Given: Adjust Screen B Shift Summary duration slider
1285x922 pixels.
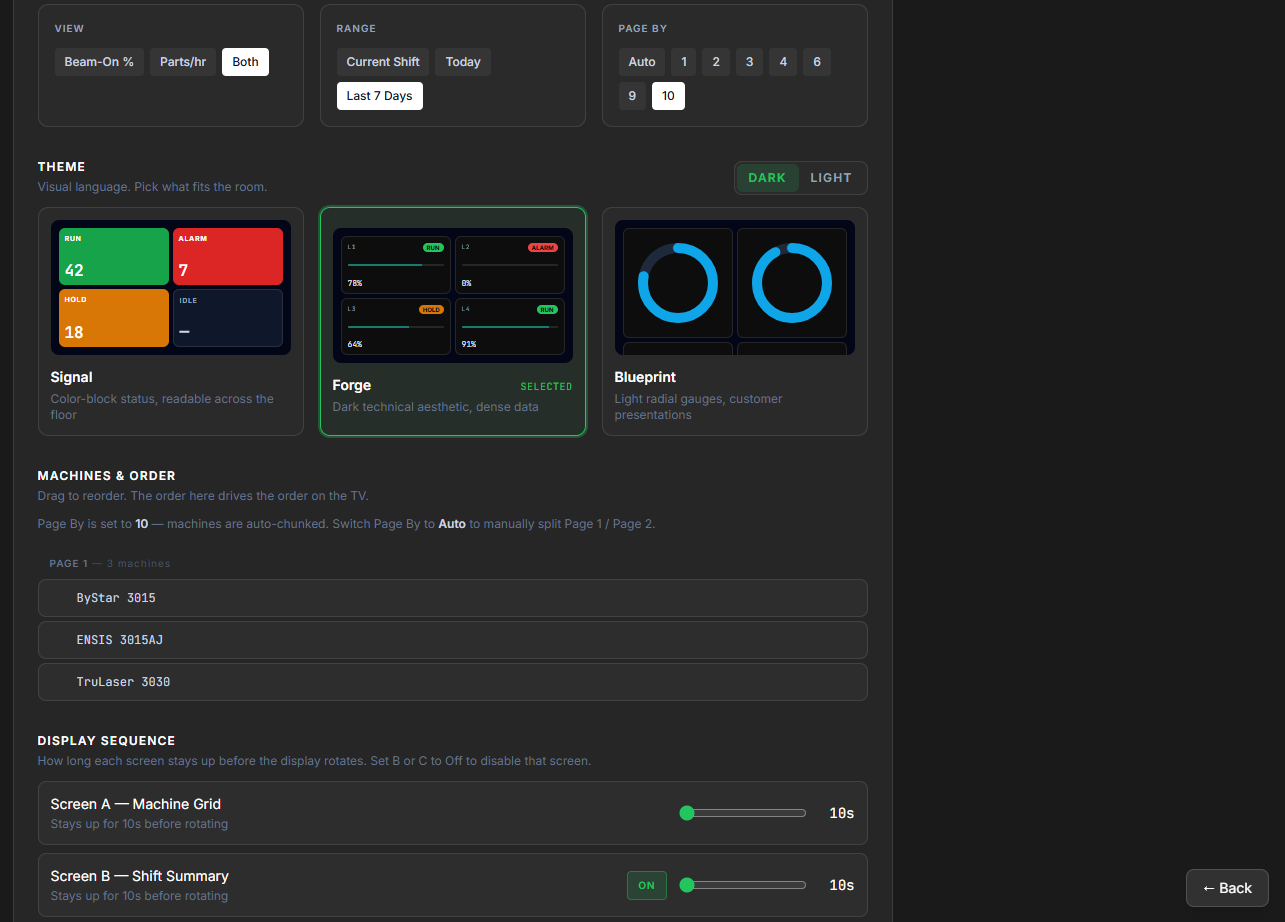Looking at the screenshot, I should (743, 885).
